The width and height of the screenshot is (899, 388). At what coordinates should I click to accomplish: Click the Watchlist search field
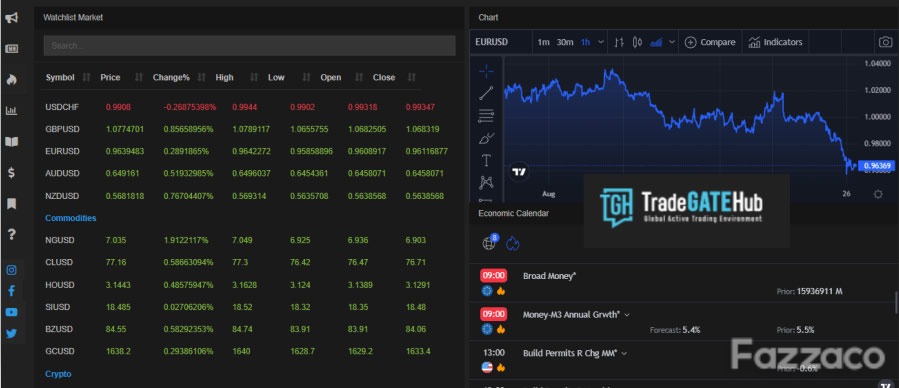(x=249, y=46)
